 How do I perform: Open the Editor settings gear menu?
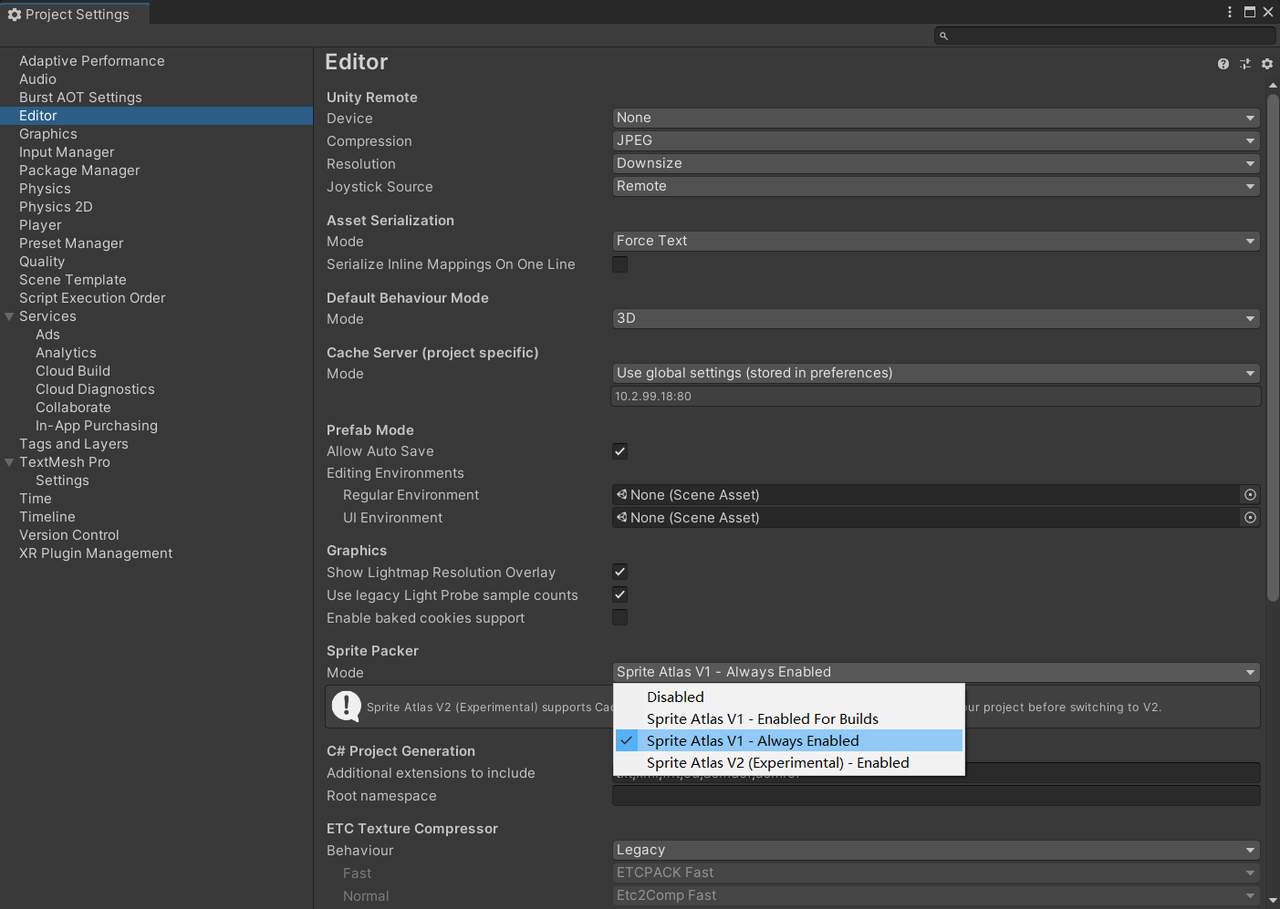tap(1267, 63)
